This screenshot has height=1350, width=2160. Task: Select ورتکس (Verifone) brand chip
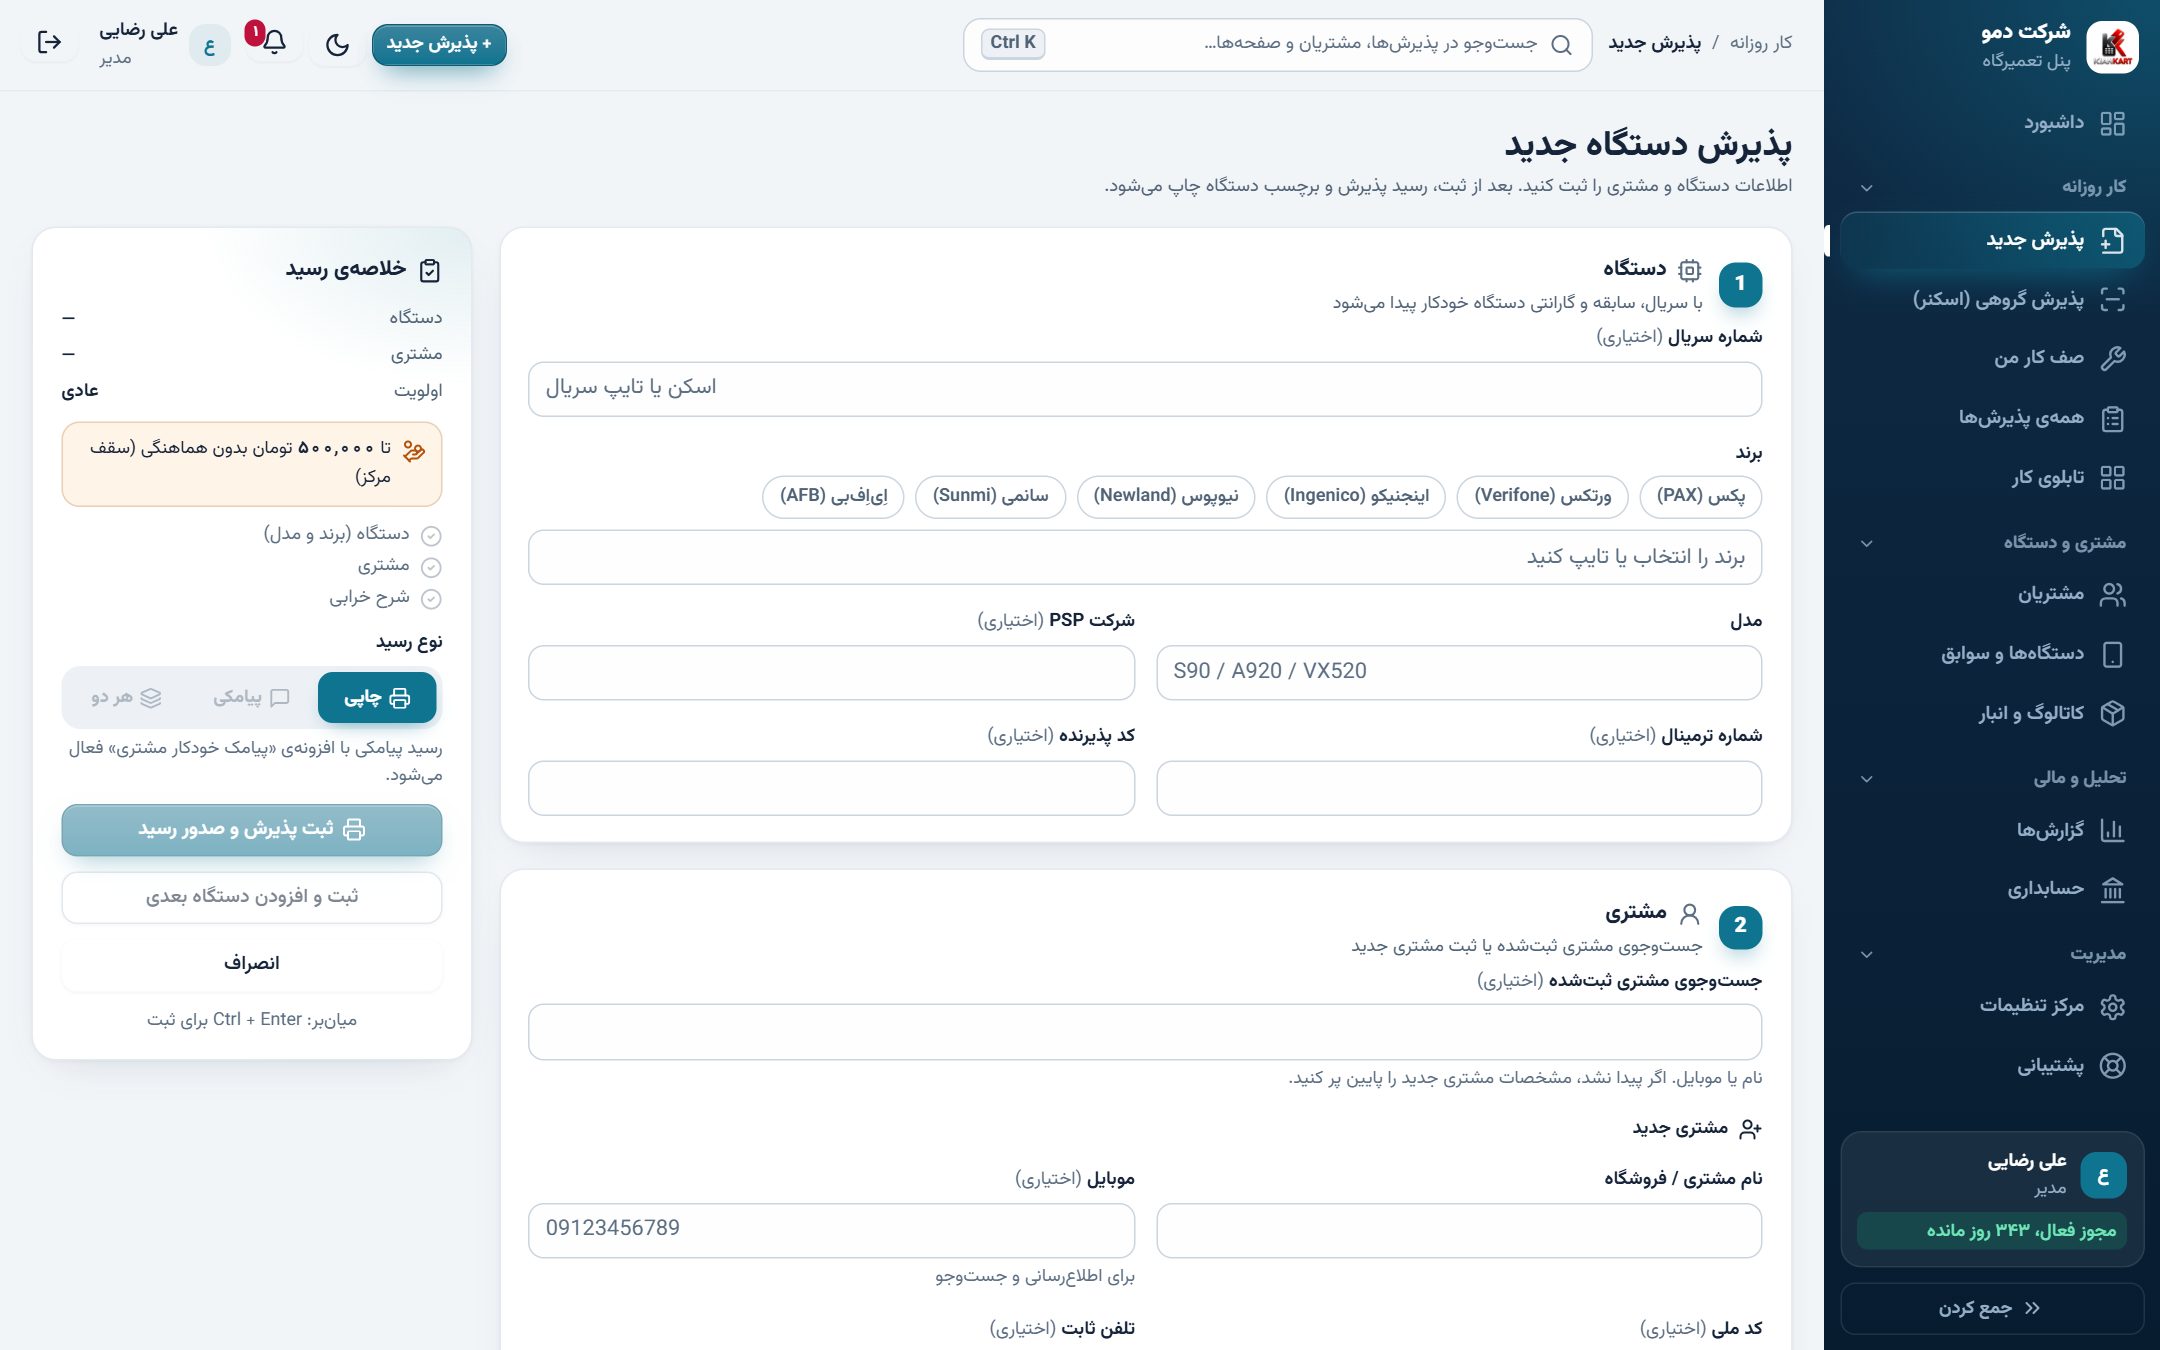tap(1543, 496)
